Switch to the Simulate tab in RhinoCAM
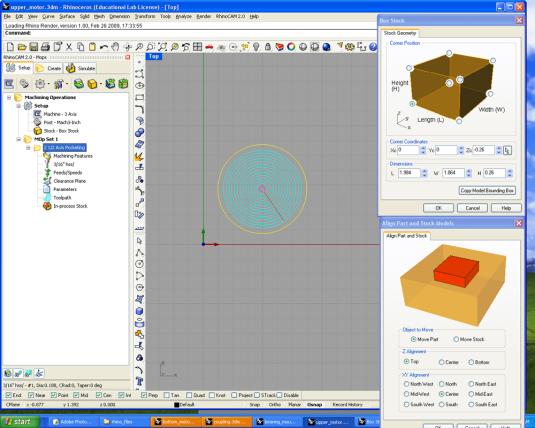The height and width of the screenshot is (428, 535). click(81, 68)
